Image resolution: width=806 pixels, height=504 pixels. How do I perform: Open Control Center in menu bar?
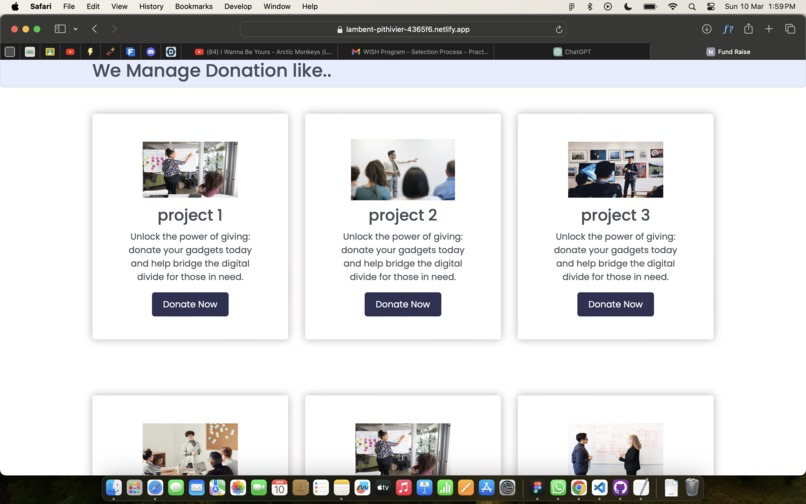710,6
